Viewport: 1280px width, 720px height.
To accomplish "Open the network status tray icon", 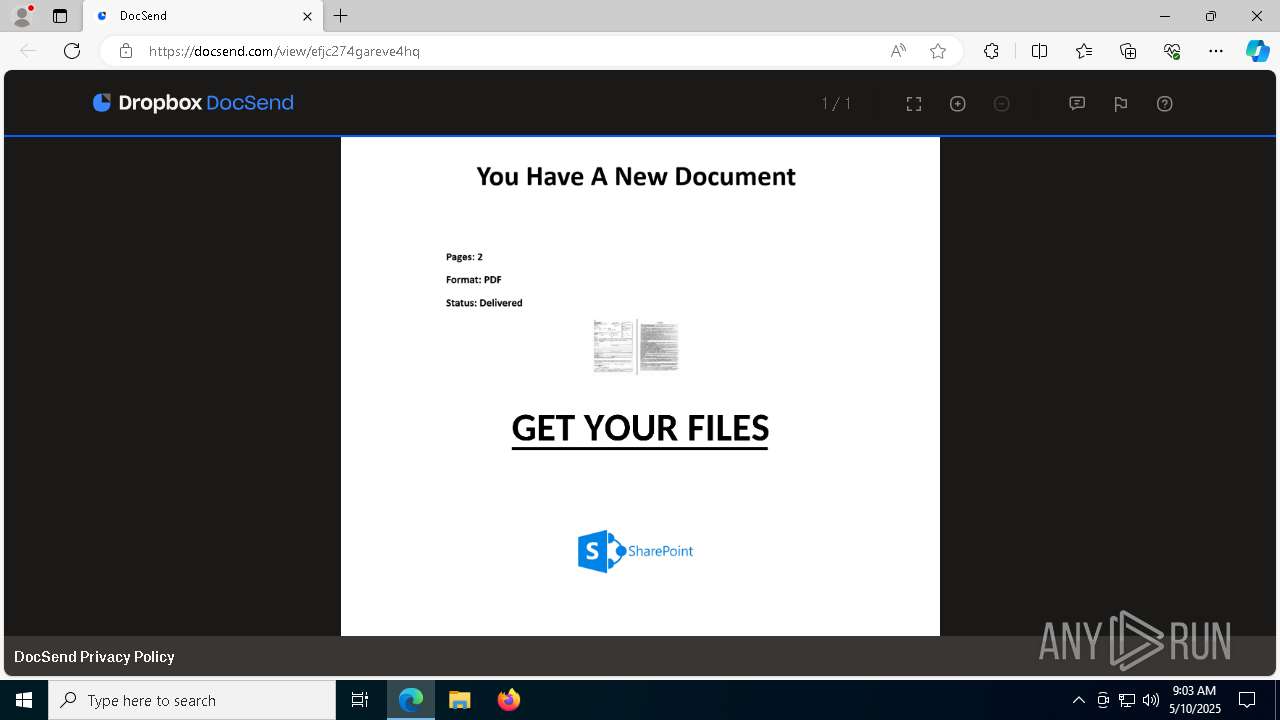I will pyautogui.click(x=1127, y=700).
